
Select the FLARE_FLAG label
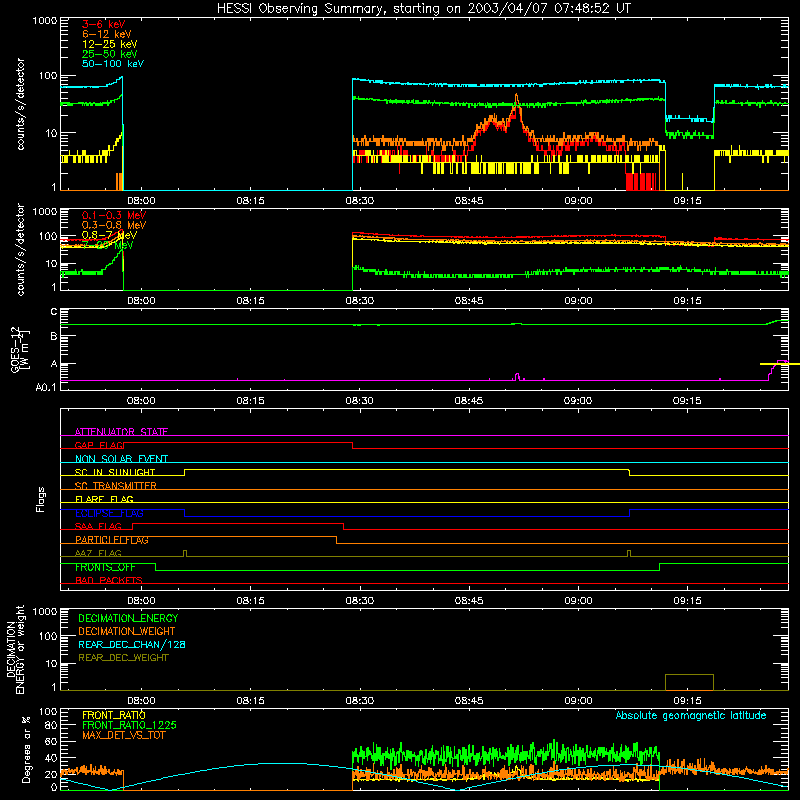(104, 499)
